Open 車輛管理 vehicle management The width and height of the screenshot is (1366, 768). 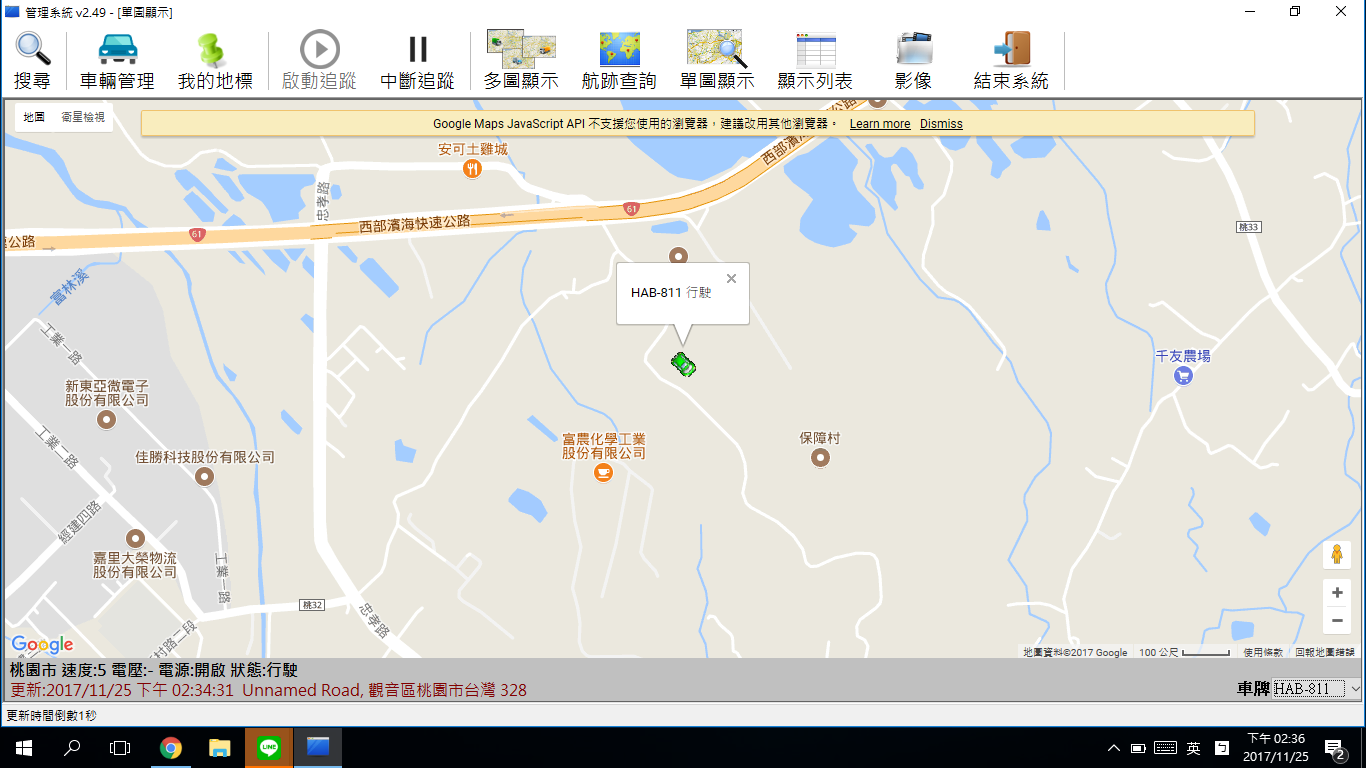(x=117, y=61)
